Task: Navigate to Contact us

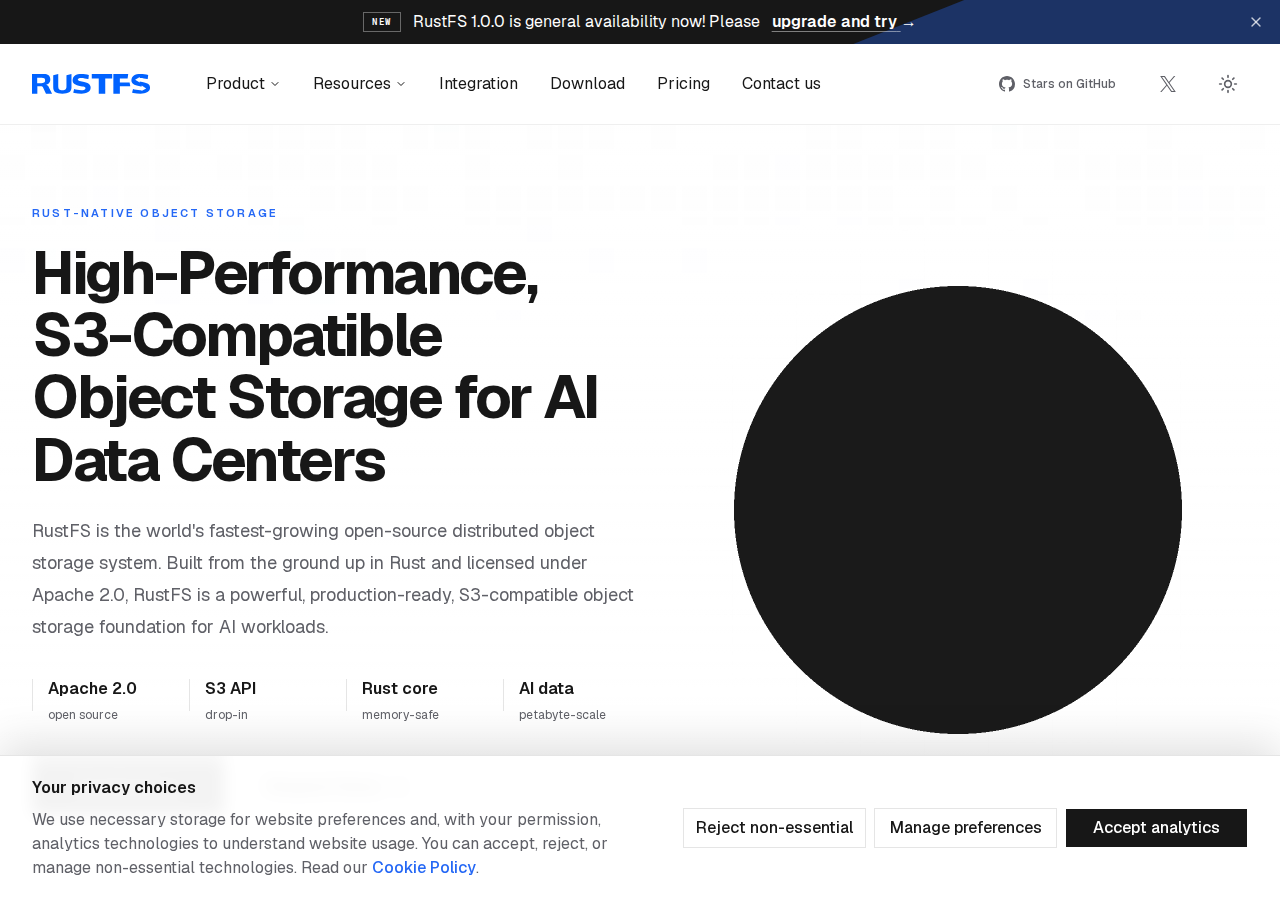Action: [x=781, y=84]
